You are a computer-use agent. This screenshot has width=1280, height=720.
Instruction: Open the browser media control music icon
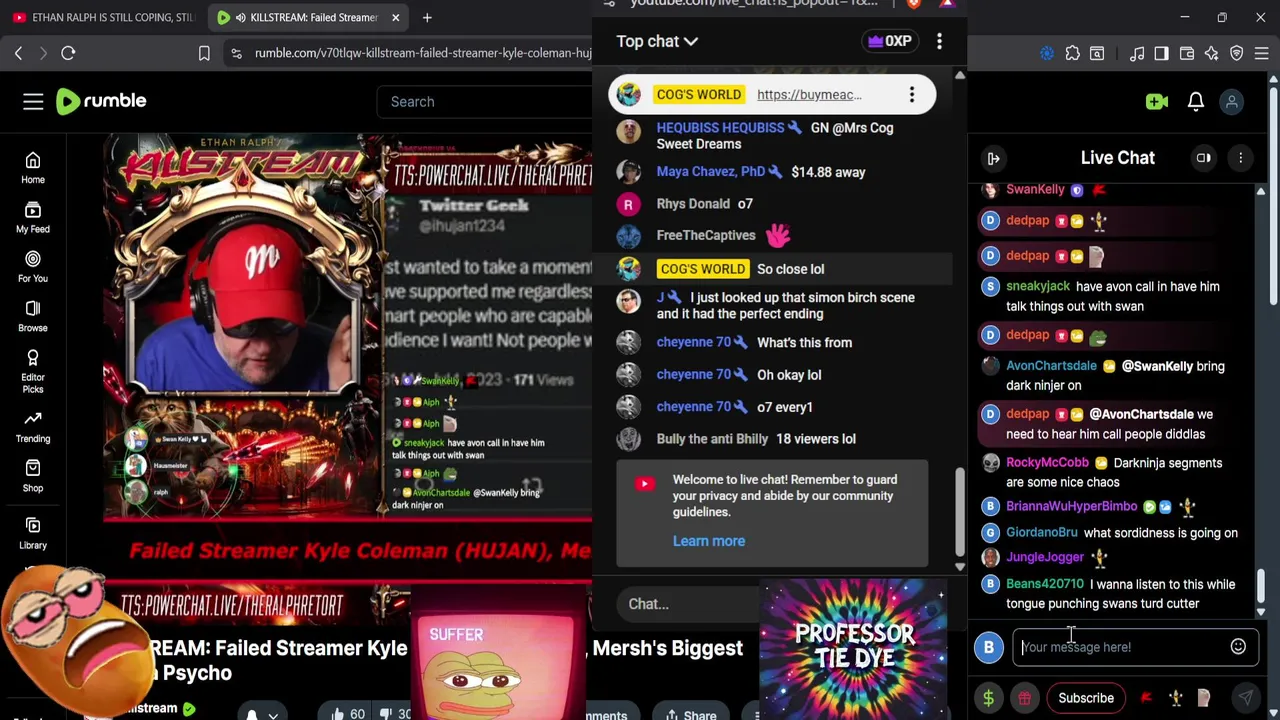tap(1137, 53)
